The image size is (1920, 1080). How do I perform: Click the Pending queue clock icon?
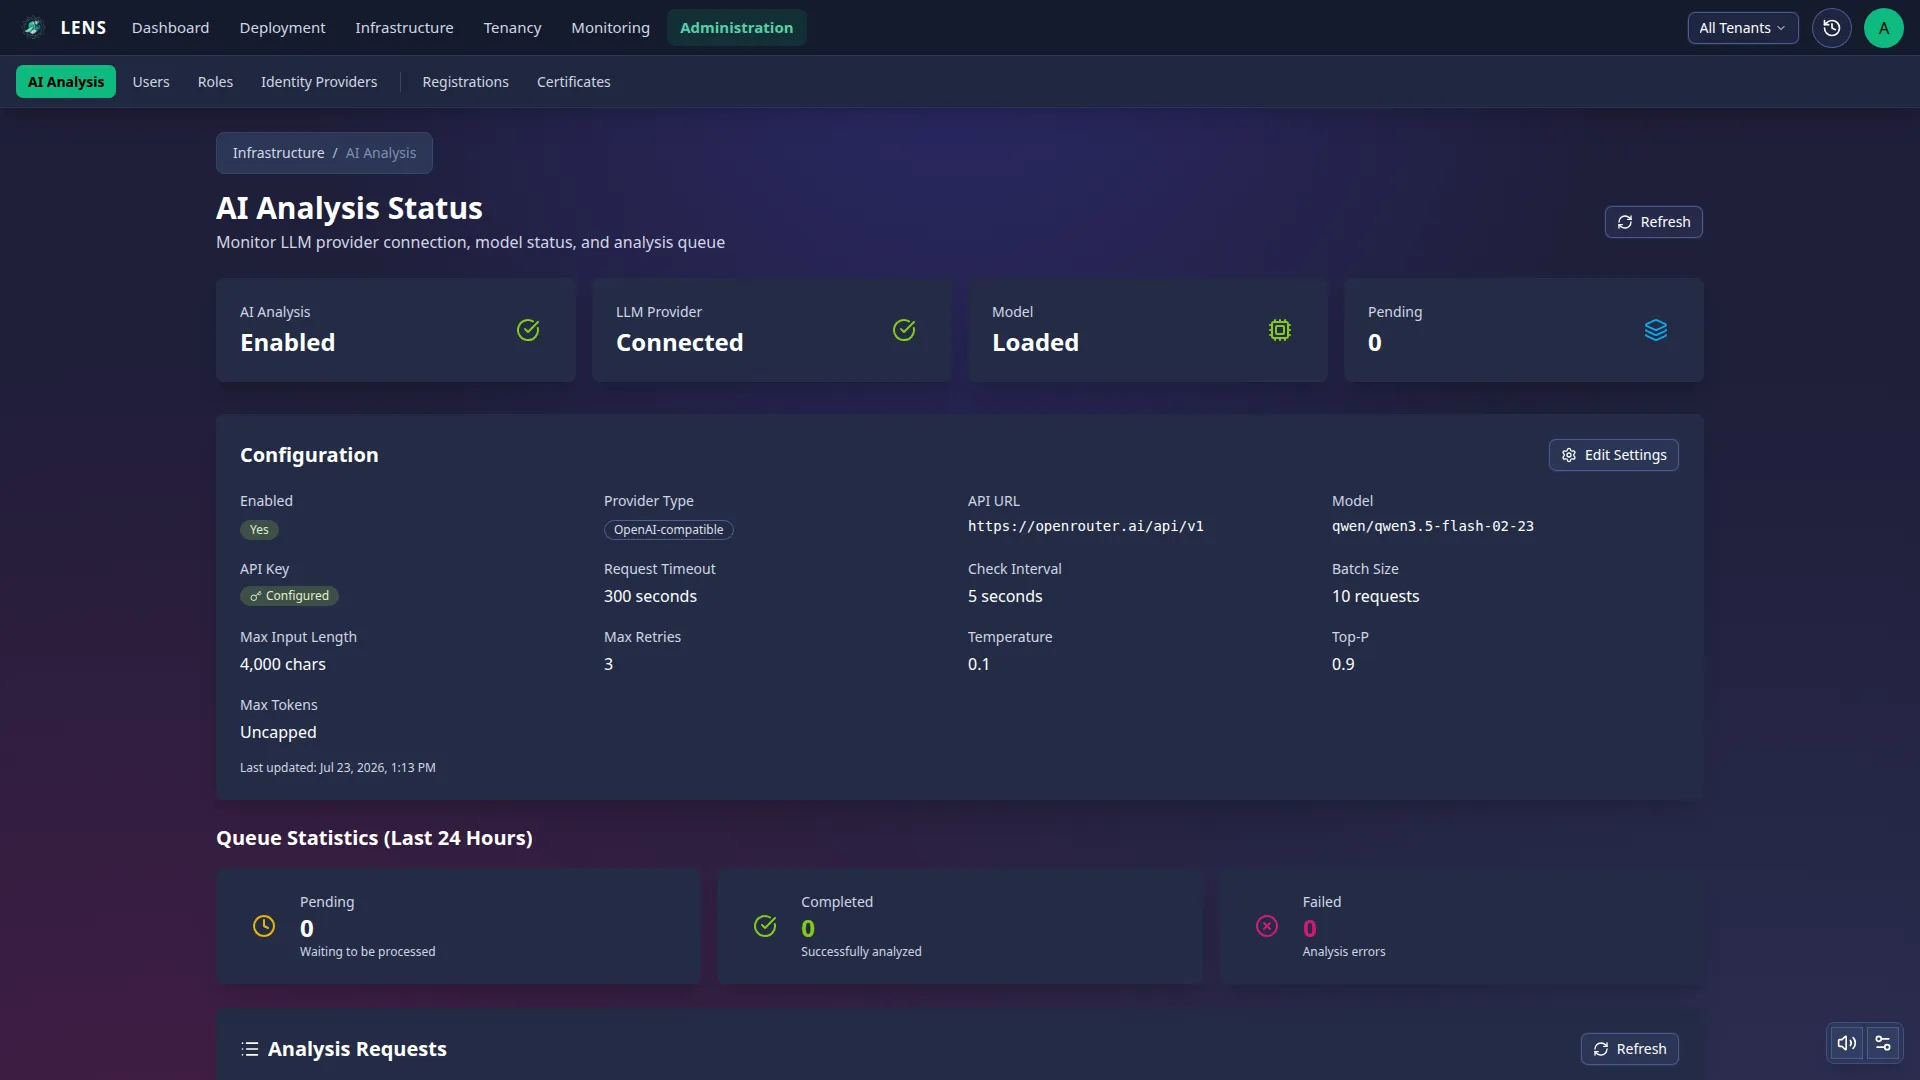coord(264,926)
